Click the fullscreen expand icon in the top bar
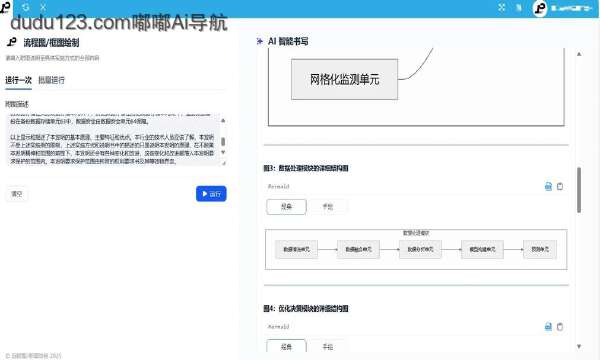This screenshot has width=600, height=360. (502, 7)
